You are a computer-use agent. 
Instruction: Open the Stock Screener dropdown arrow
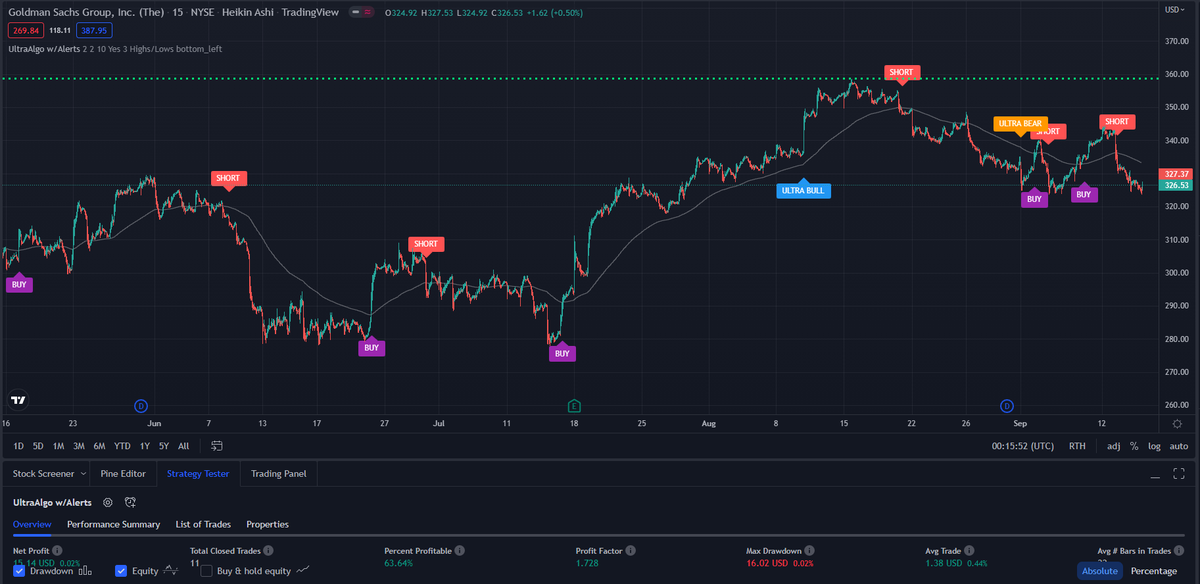(x=82, y=474)
